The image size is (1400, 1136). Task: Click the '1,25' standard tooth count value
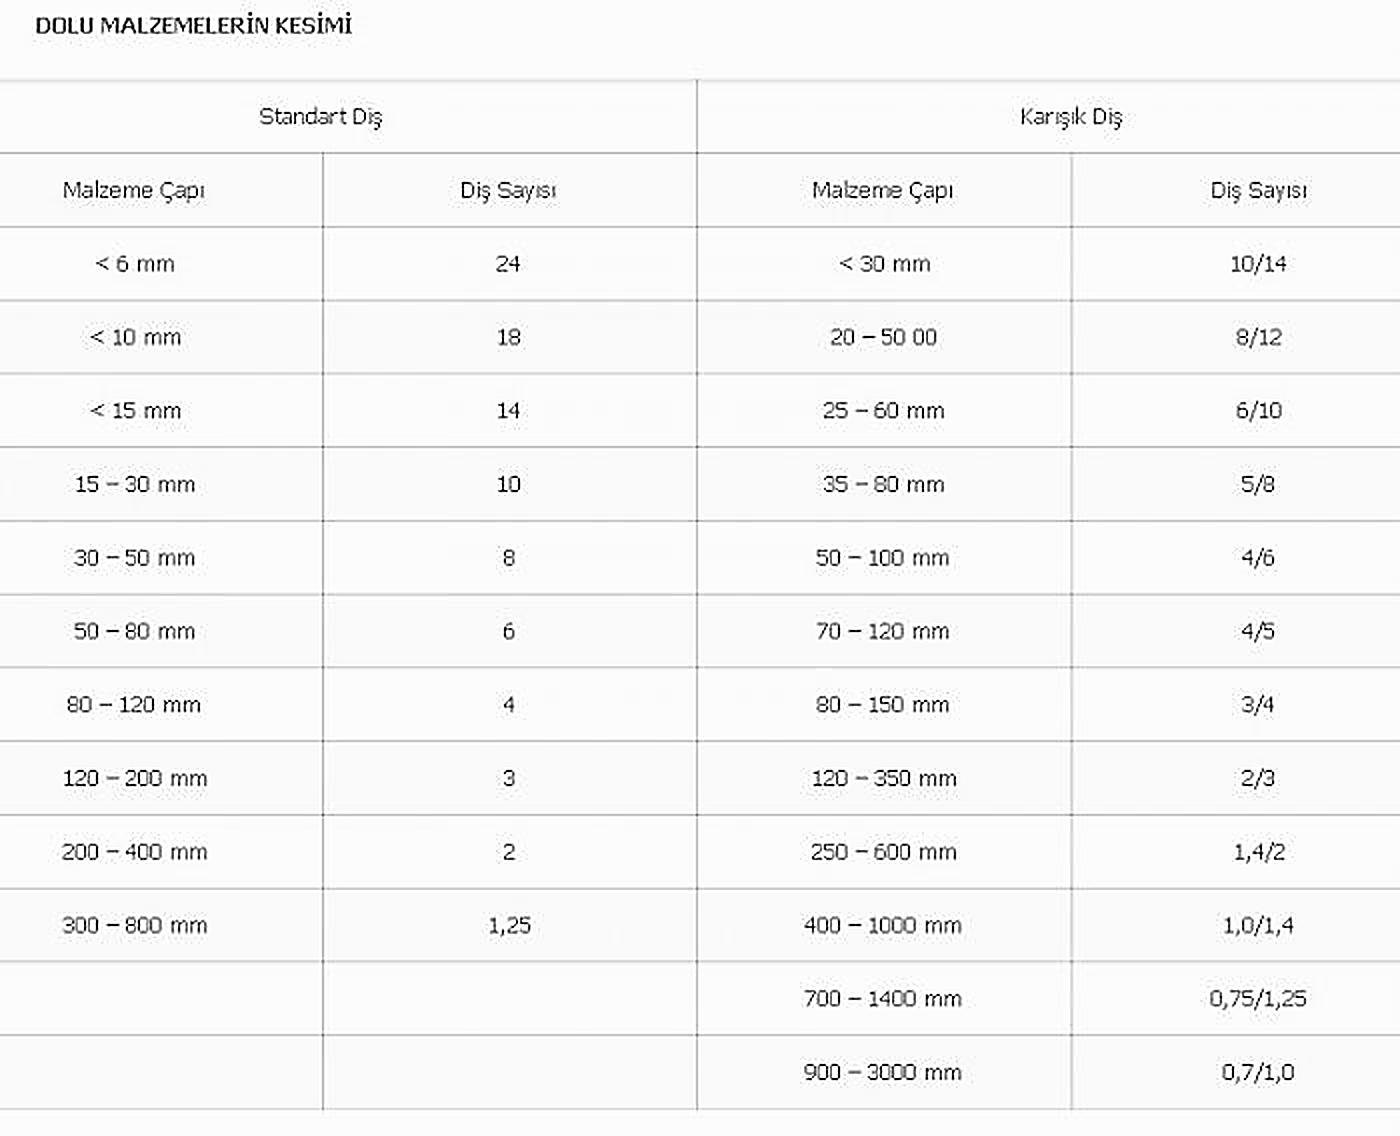pos(509,925)
